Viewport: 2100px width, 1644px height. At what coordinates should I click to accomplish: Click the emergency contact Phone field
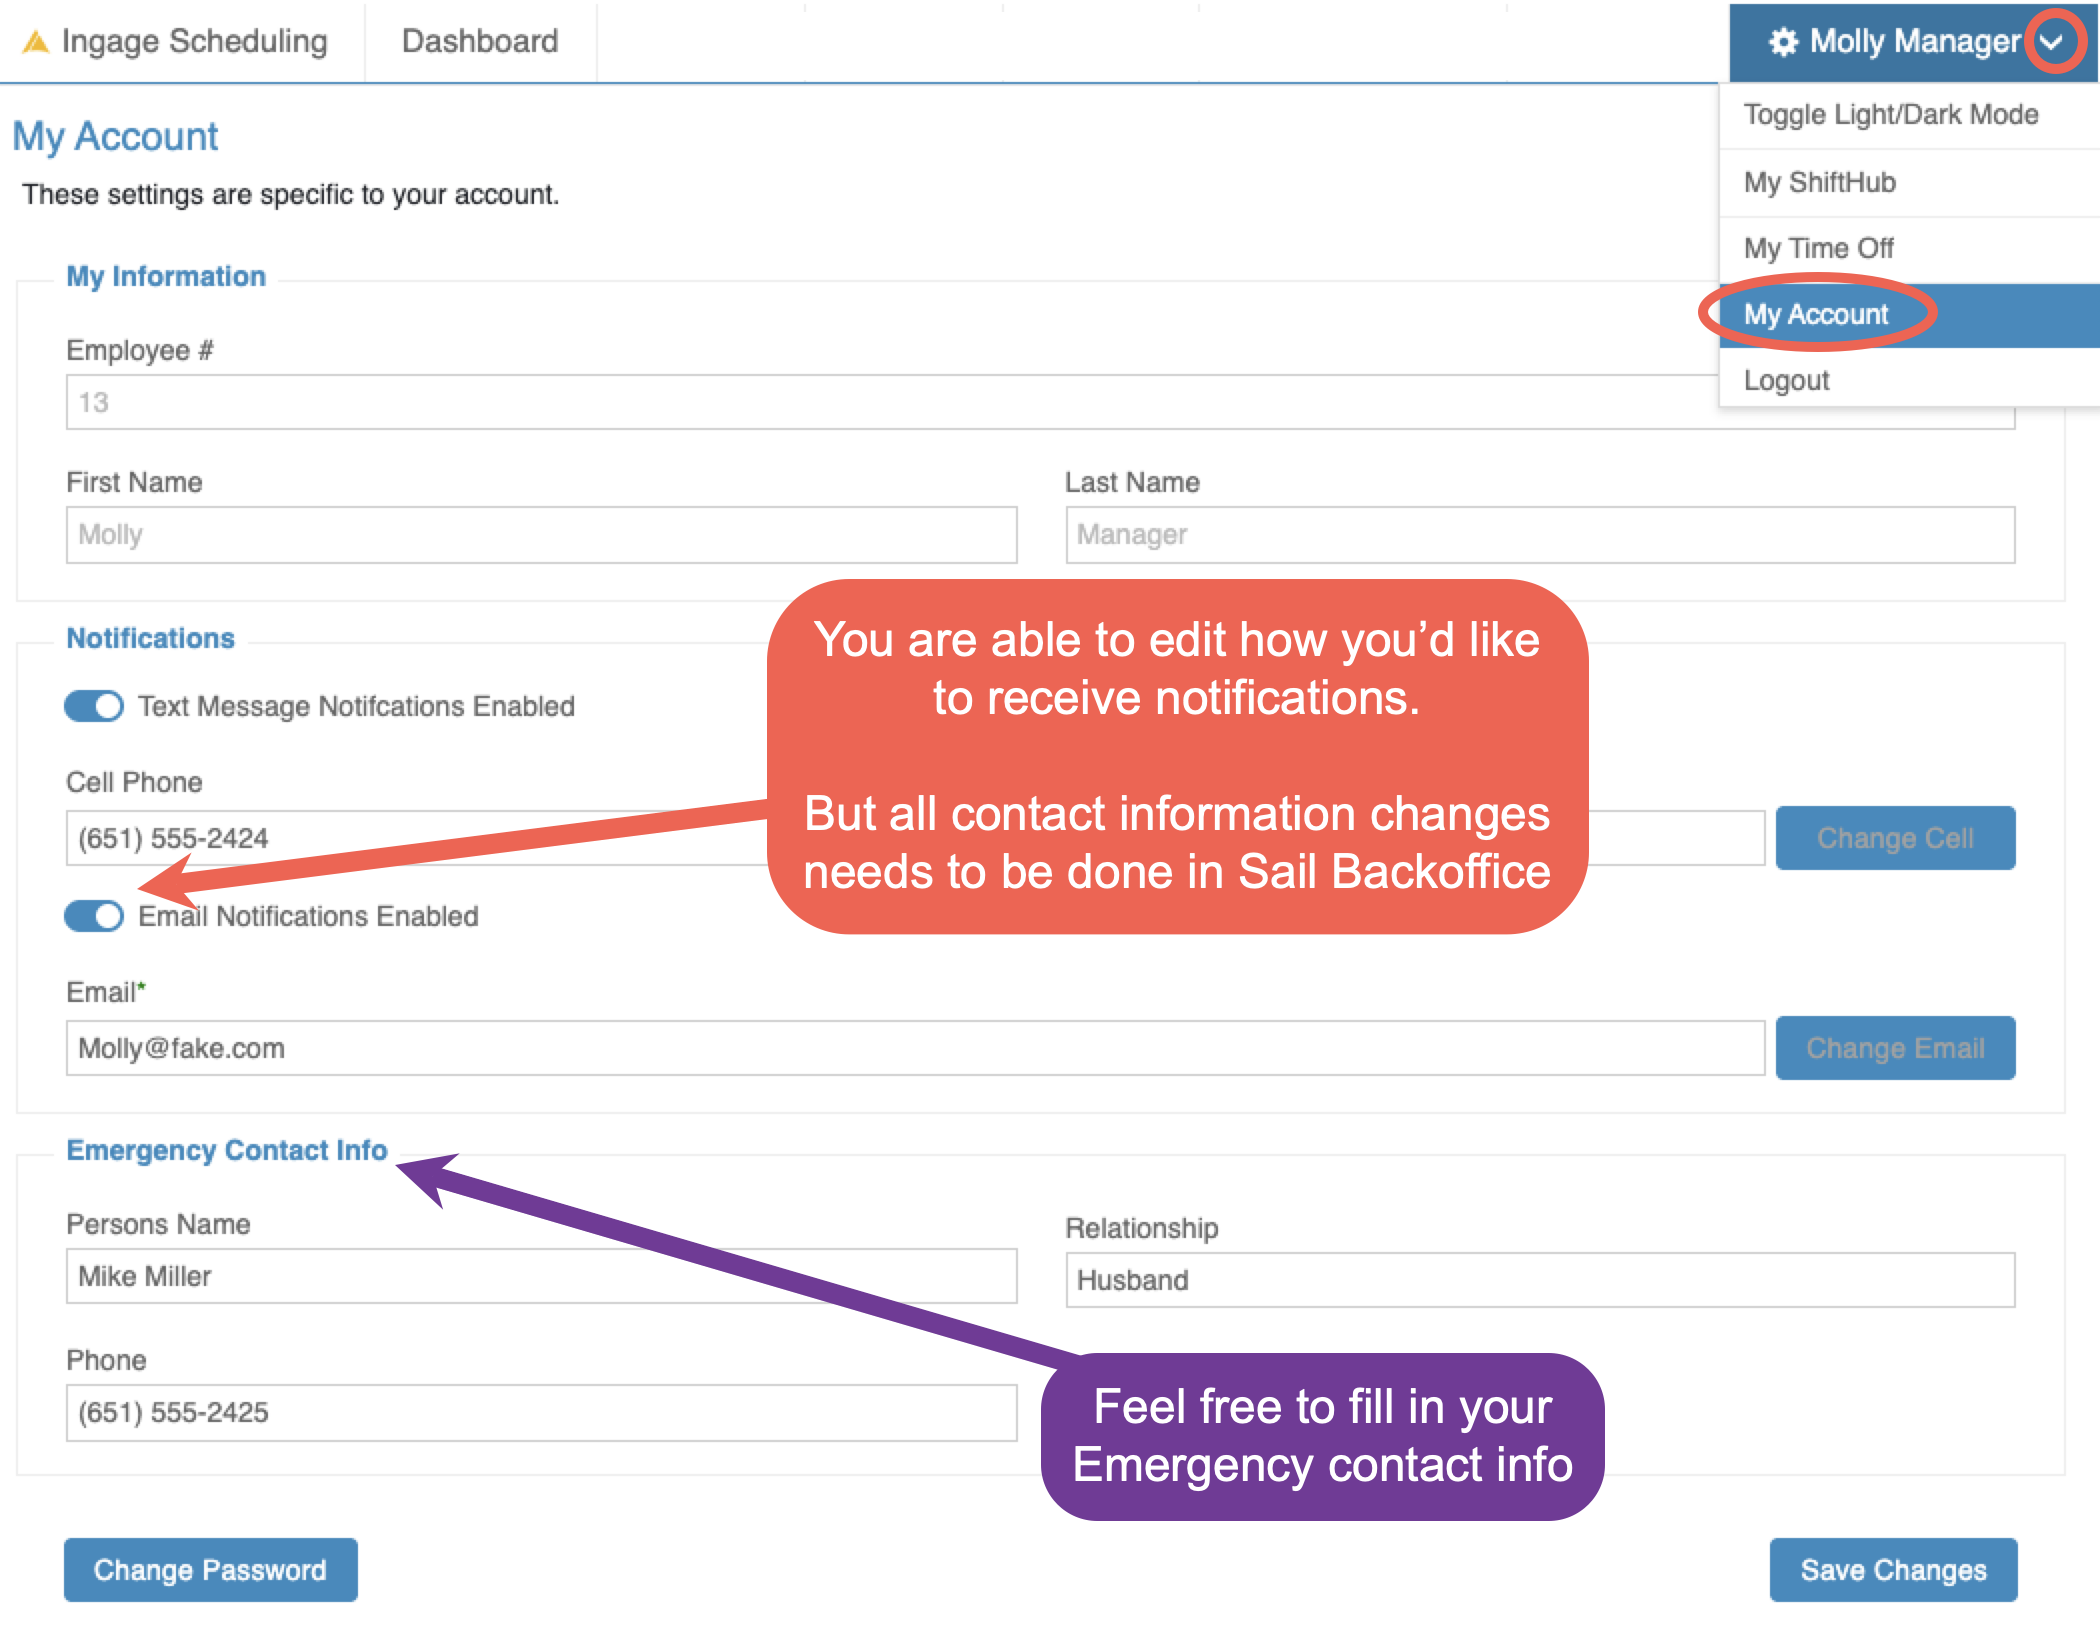541,1412
